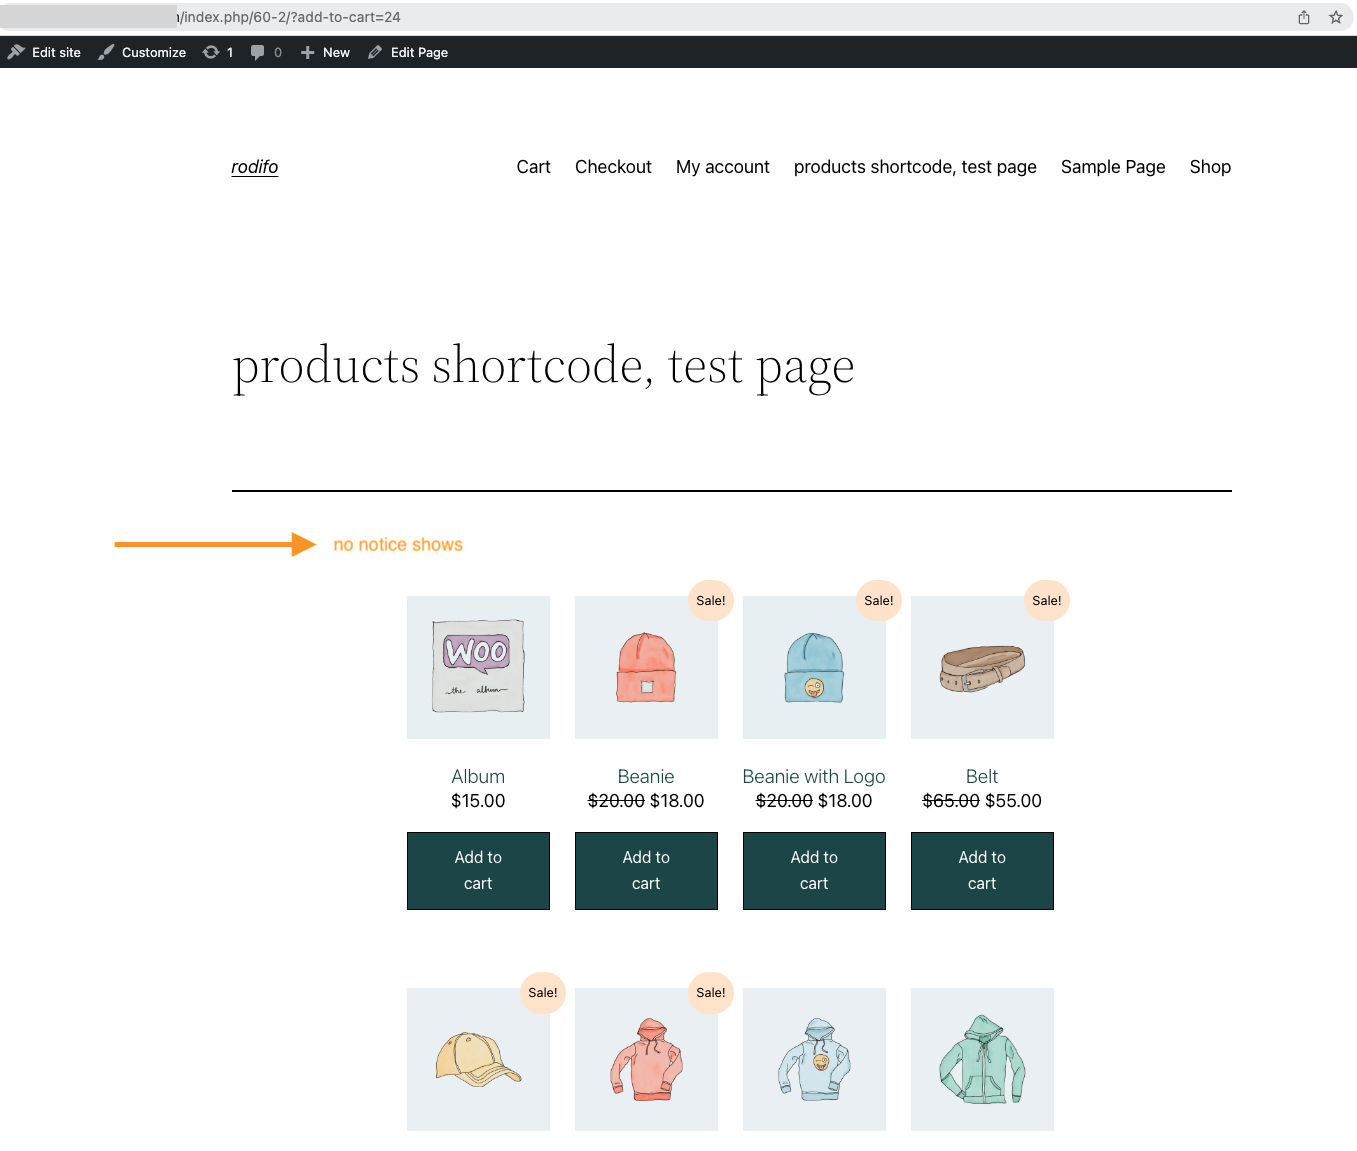Go to the Checkout menu item

613,167
